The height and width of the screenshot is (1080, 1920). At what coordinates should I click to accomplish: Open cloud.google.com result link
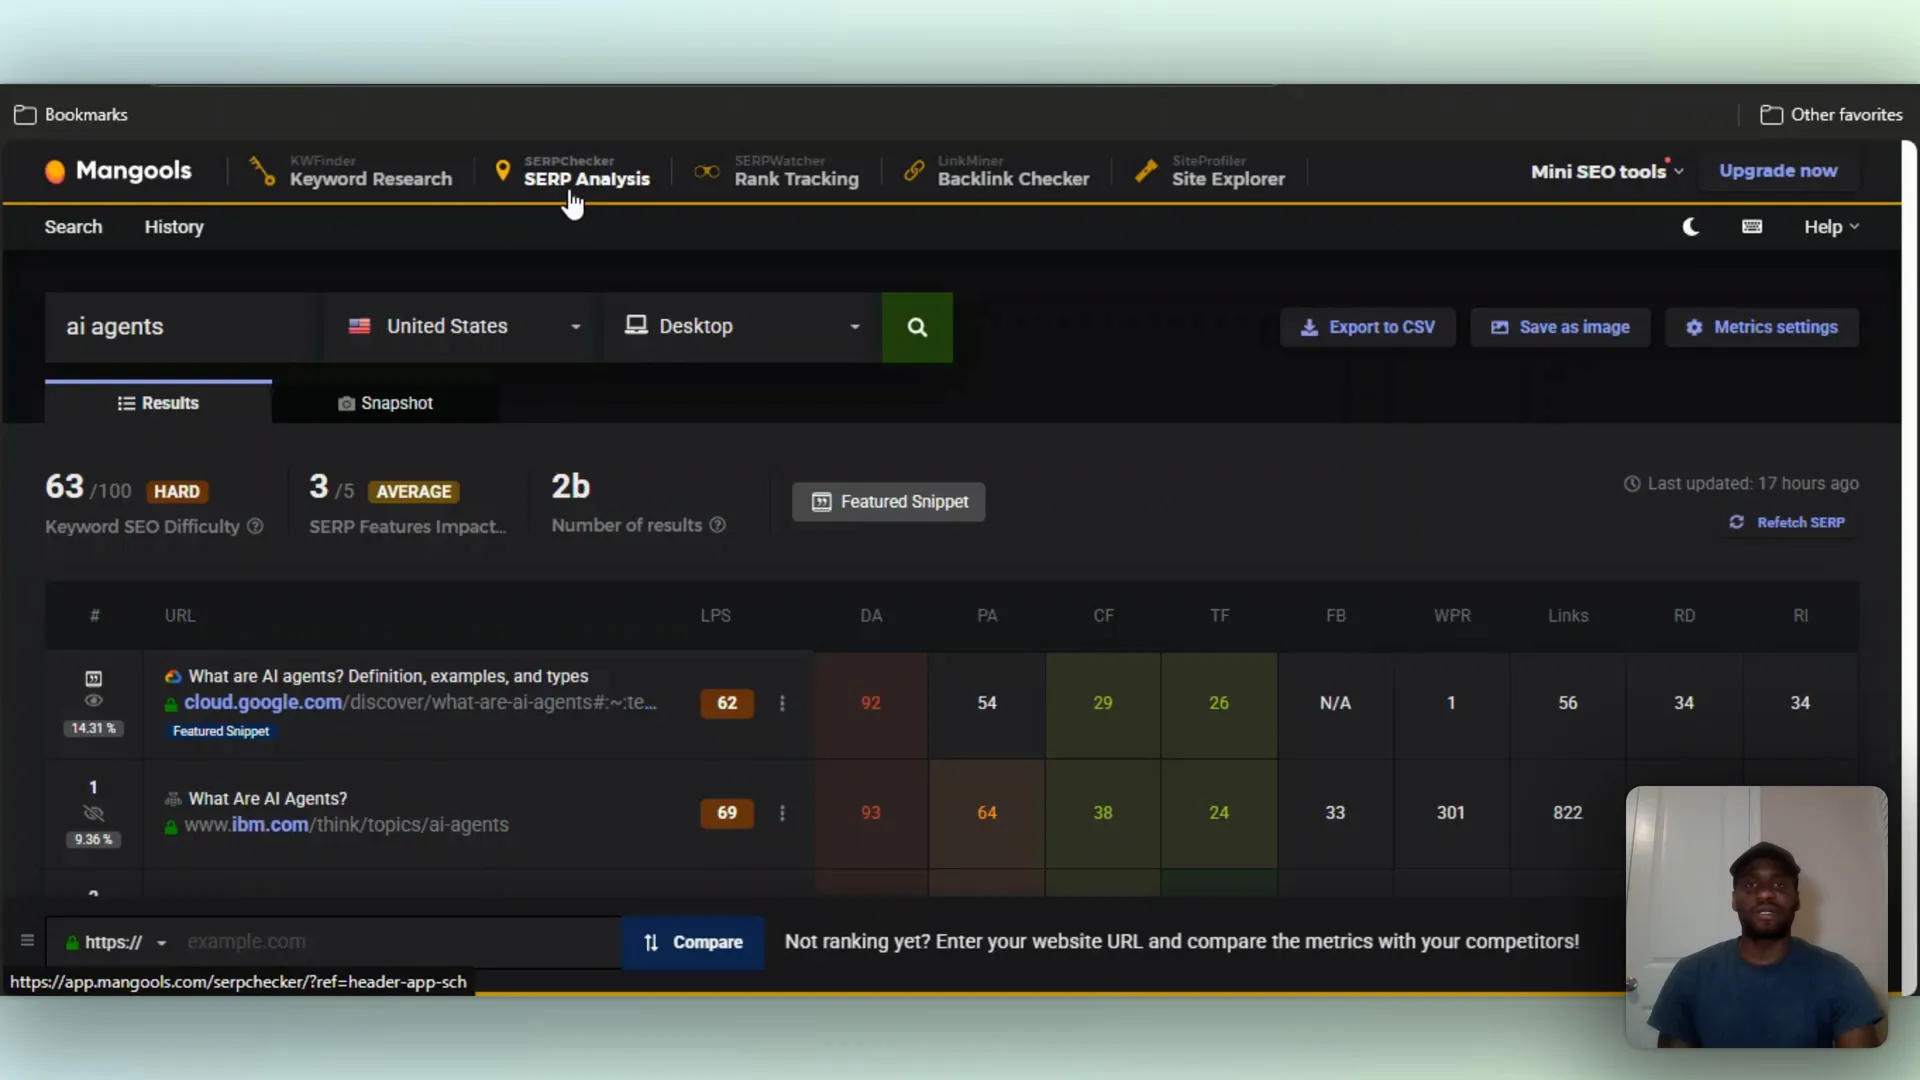tap(420, 702)
